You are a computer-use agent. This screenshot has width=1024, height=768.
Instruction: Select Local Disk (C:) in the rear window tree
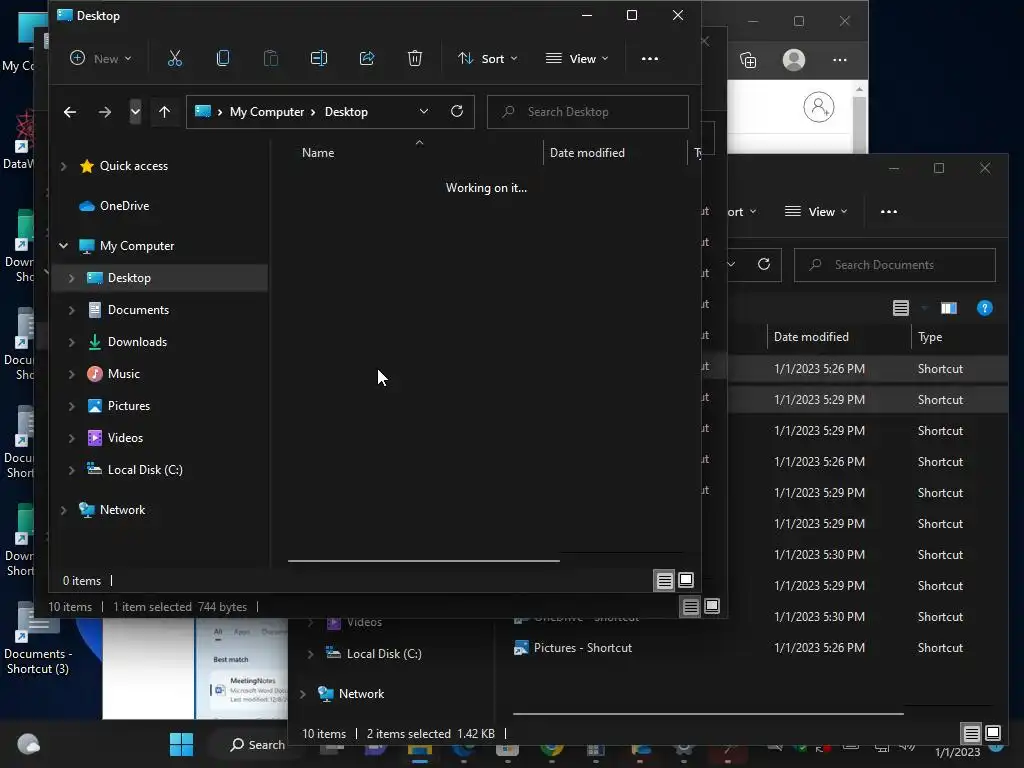384,654
